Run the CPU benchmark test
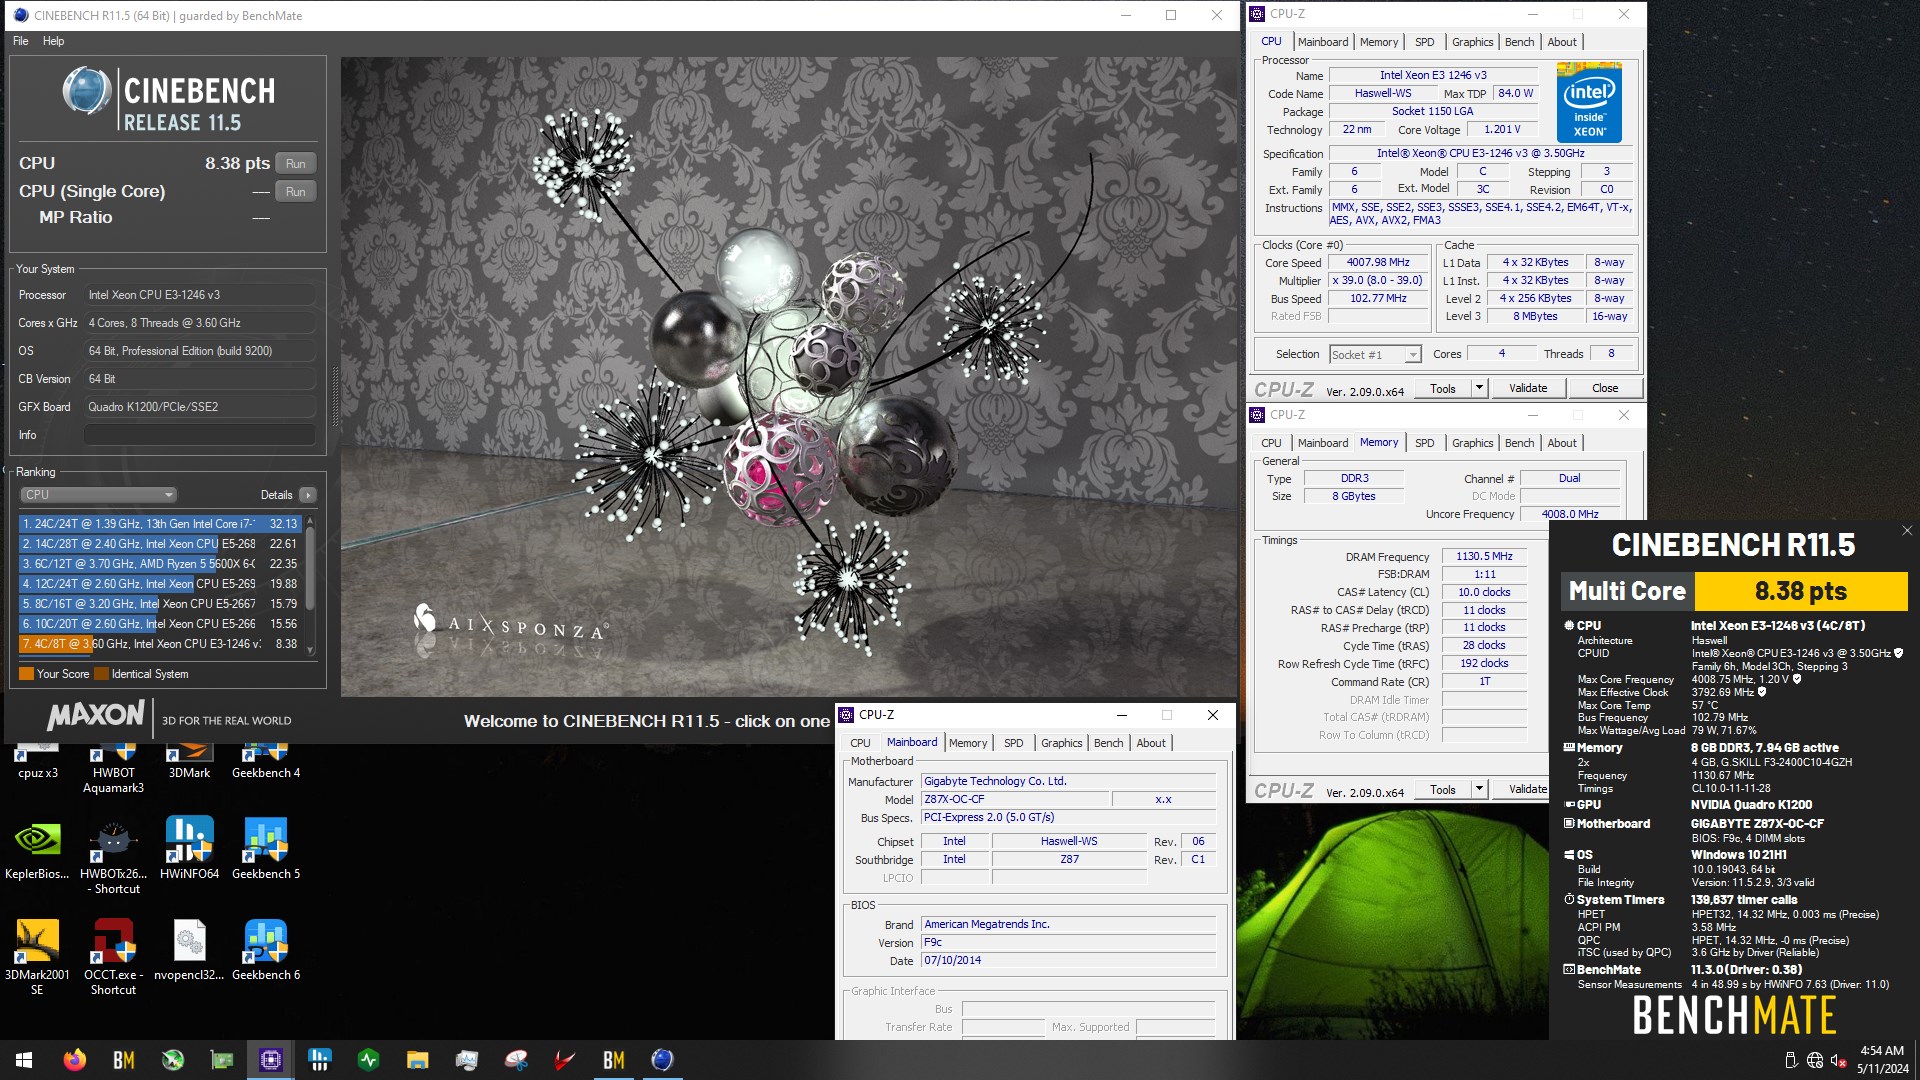The width and height of the screenshot is (1920, 1080). pos(295,163)
